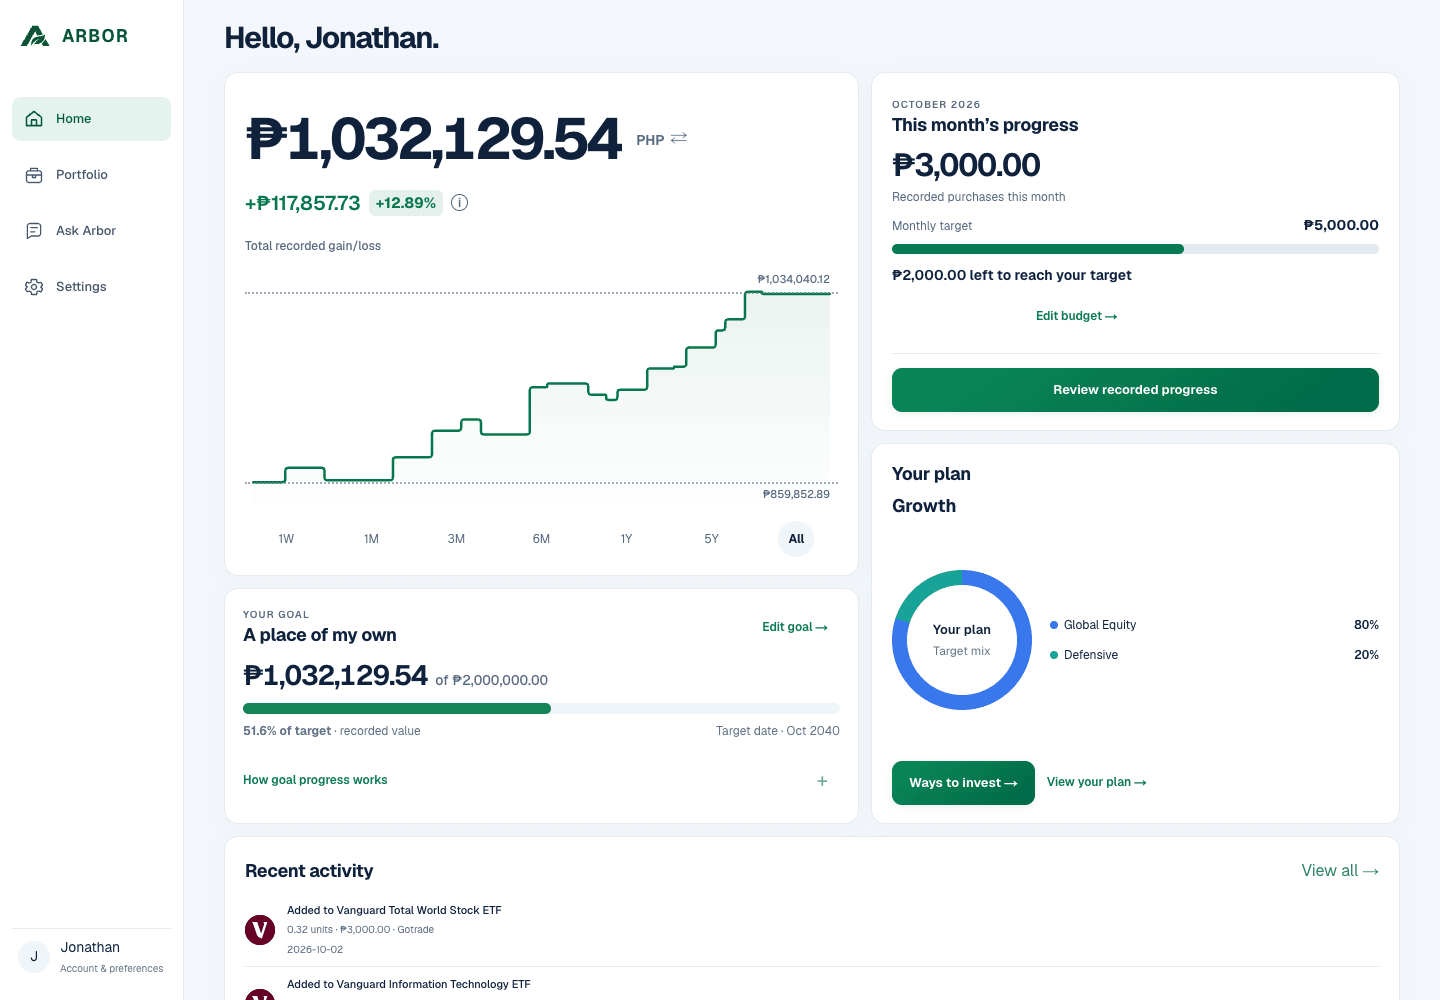The height and width of the screenshot is (1000, 1440).
Task: Click the Vanguard Total World Stock ETF logo
Action: click(x=260, y=930)
